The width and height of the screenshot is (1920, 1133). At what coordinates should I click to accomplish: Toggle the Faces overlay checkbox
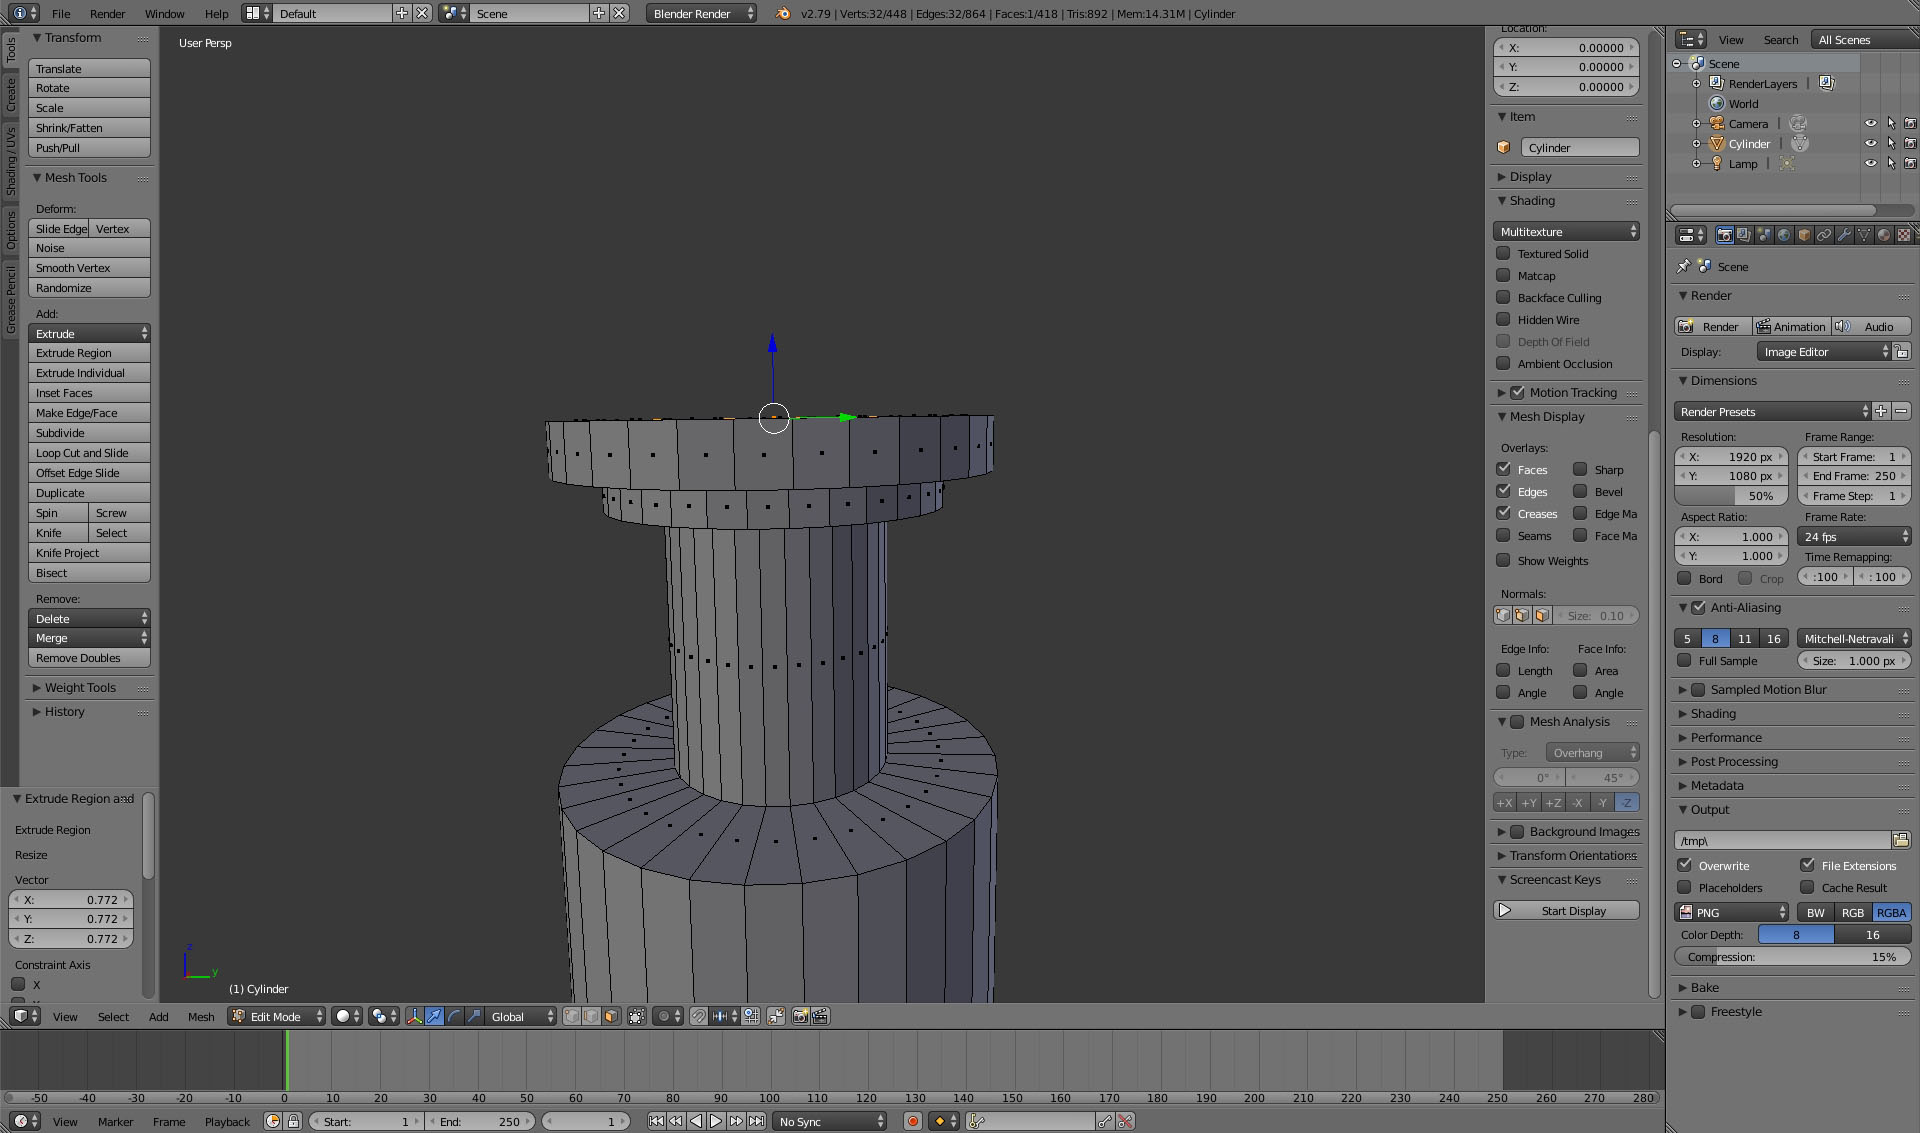point(1503,469)
